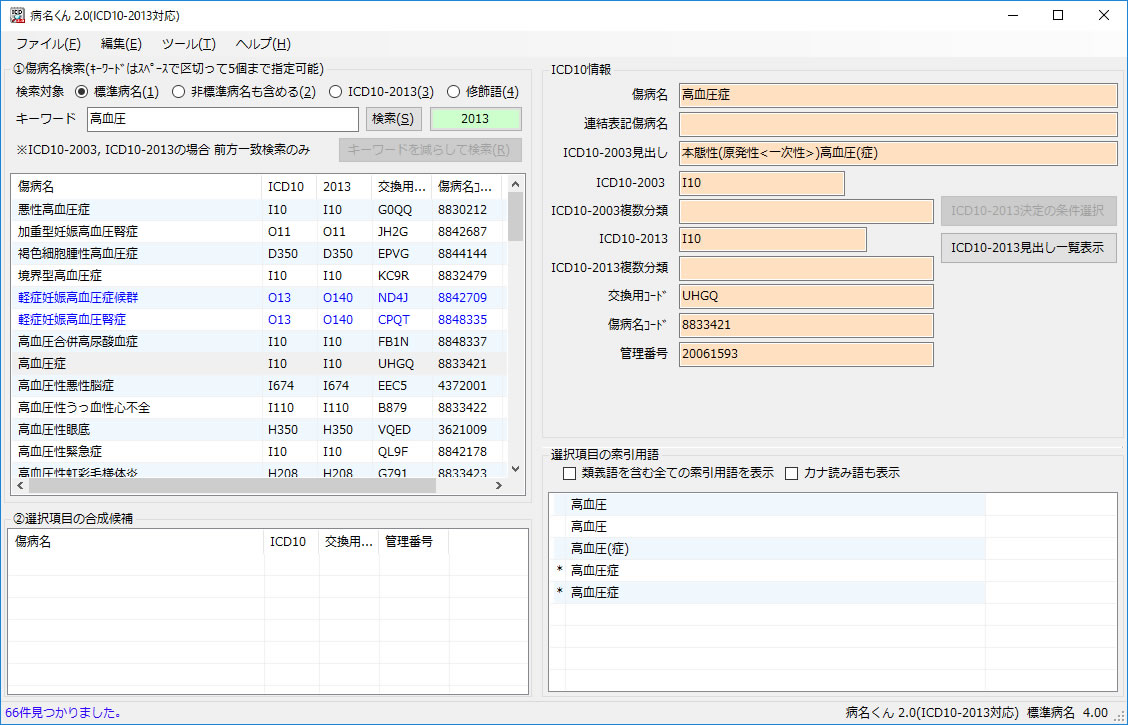Select the 悪性高血圧症 row
Viewport: 1128px width, 725px height.
click(259, 210)
